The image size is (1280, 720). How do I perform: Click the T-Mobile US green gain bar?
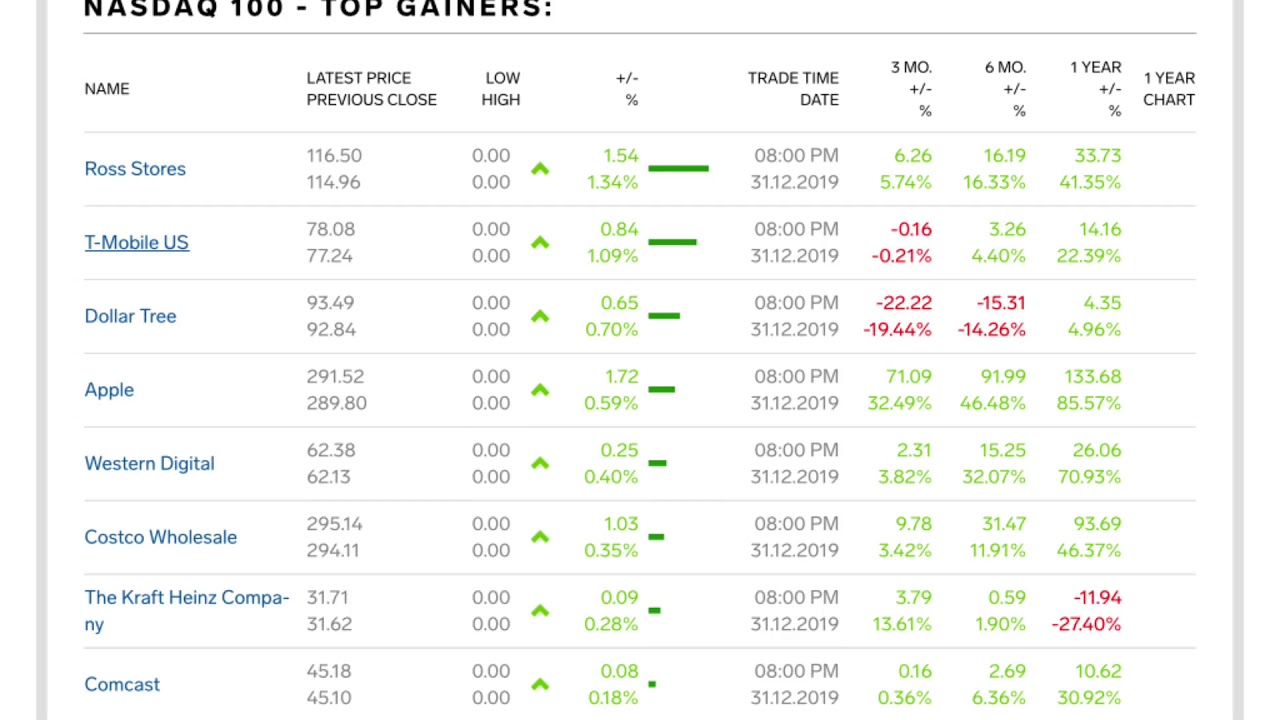[x=672, y=242]
